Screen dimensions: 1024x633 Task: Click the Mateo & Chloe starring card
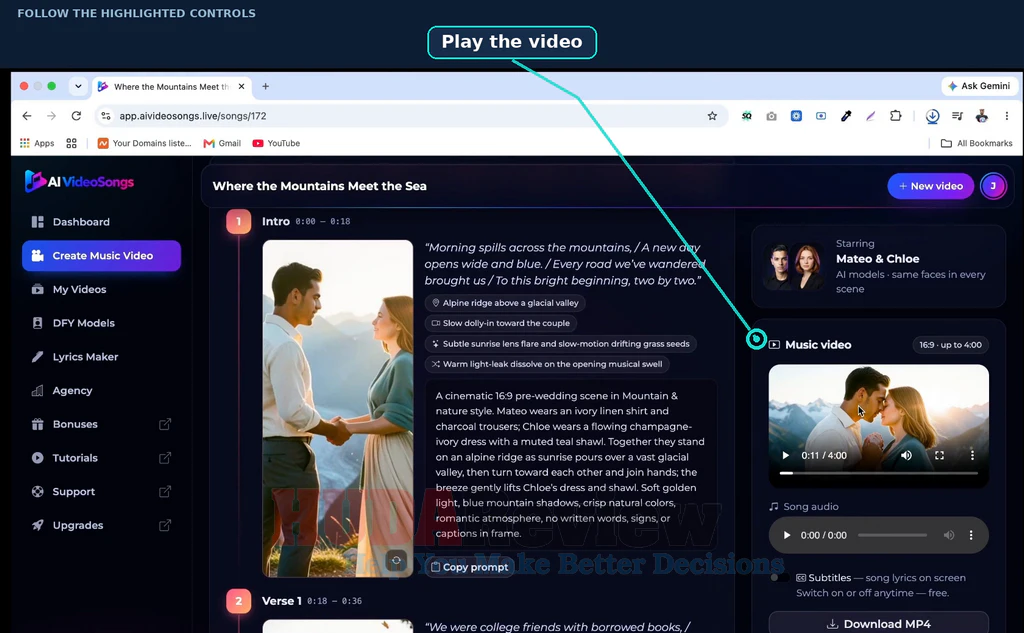pyautogui.click(x=878, y=266)
